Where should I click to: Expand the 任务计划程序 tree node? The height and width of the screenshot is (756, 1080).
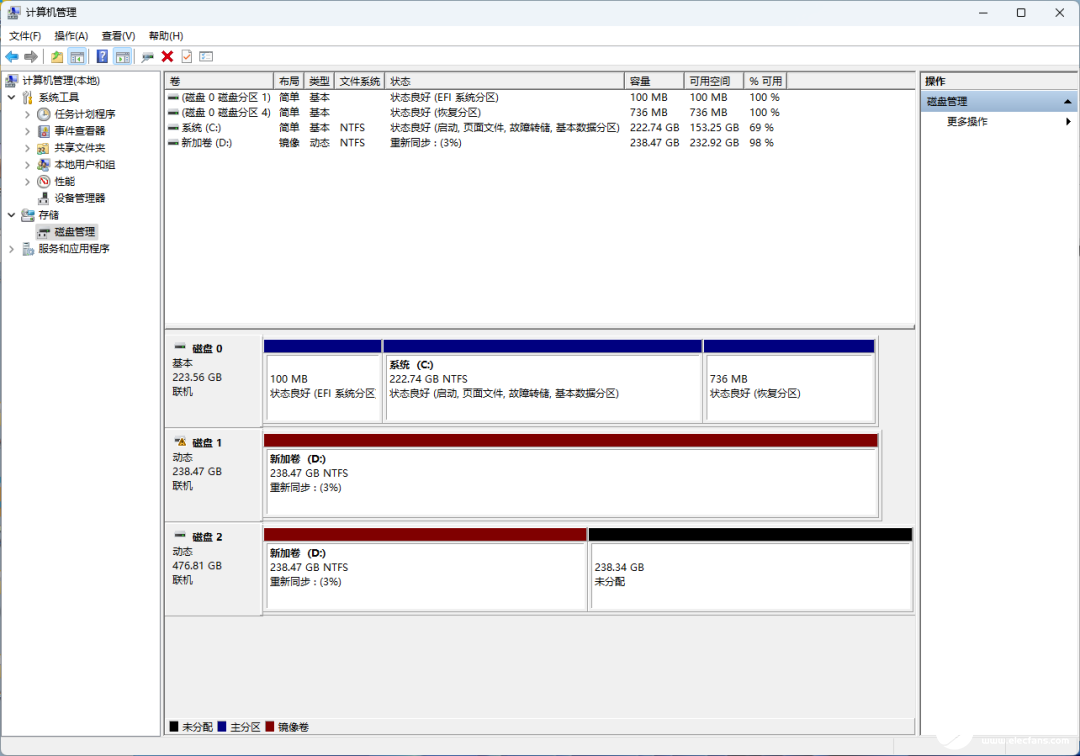pos(27,113)
